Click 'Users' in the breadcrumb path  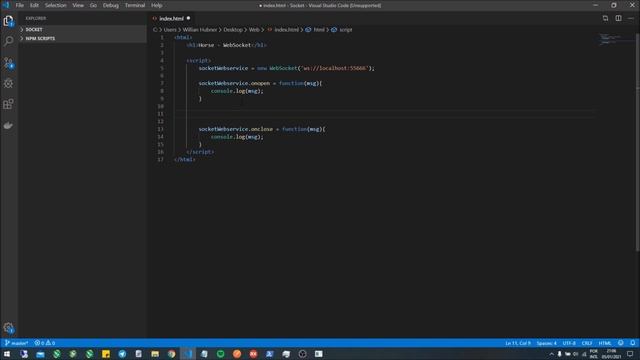coord(170,29)
